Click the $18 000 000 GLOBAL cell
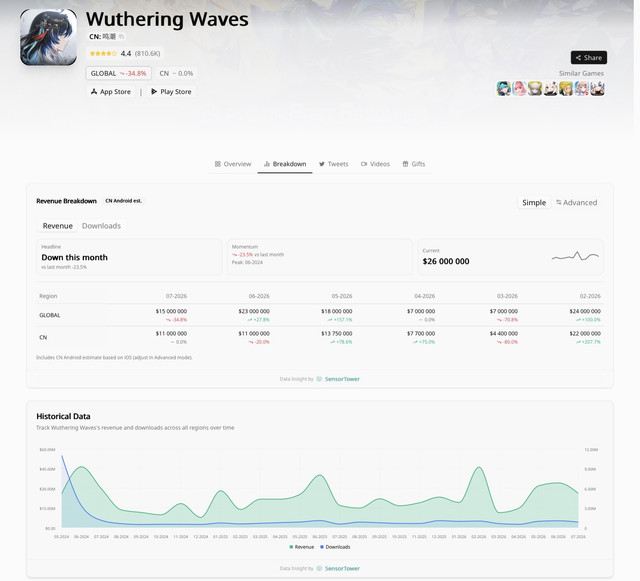The height and width of the screenshot is (581, 640). click(336, 311)
